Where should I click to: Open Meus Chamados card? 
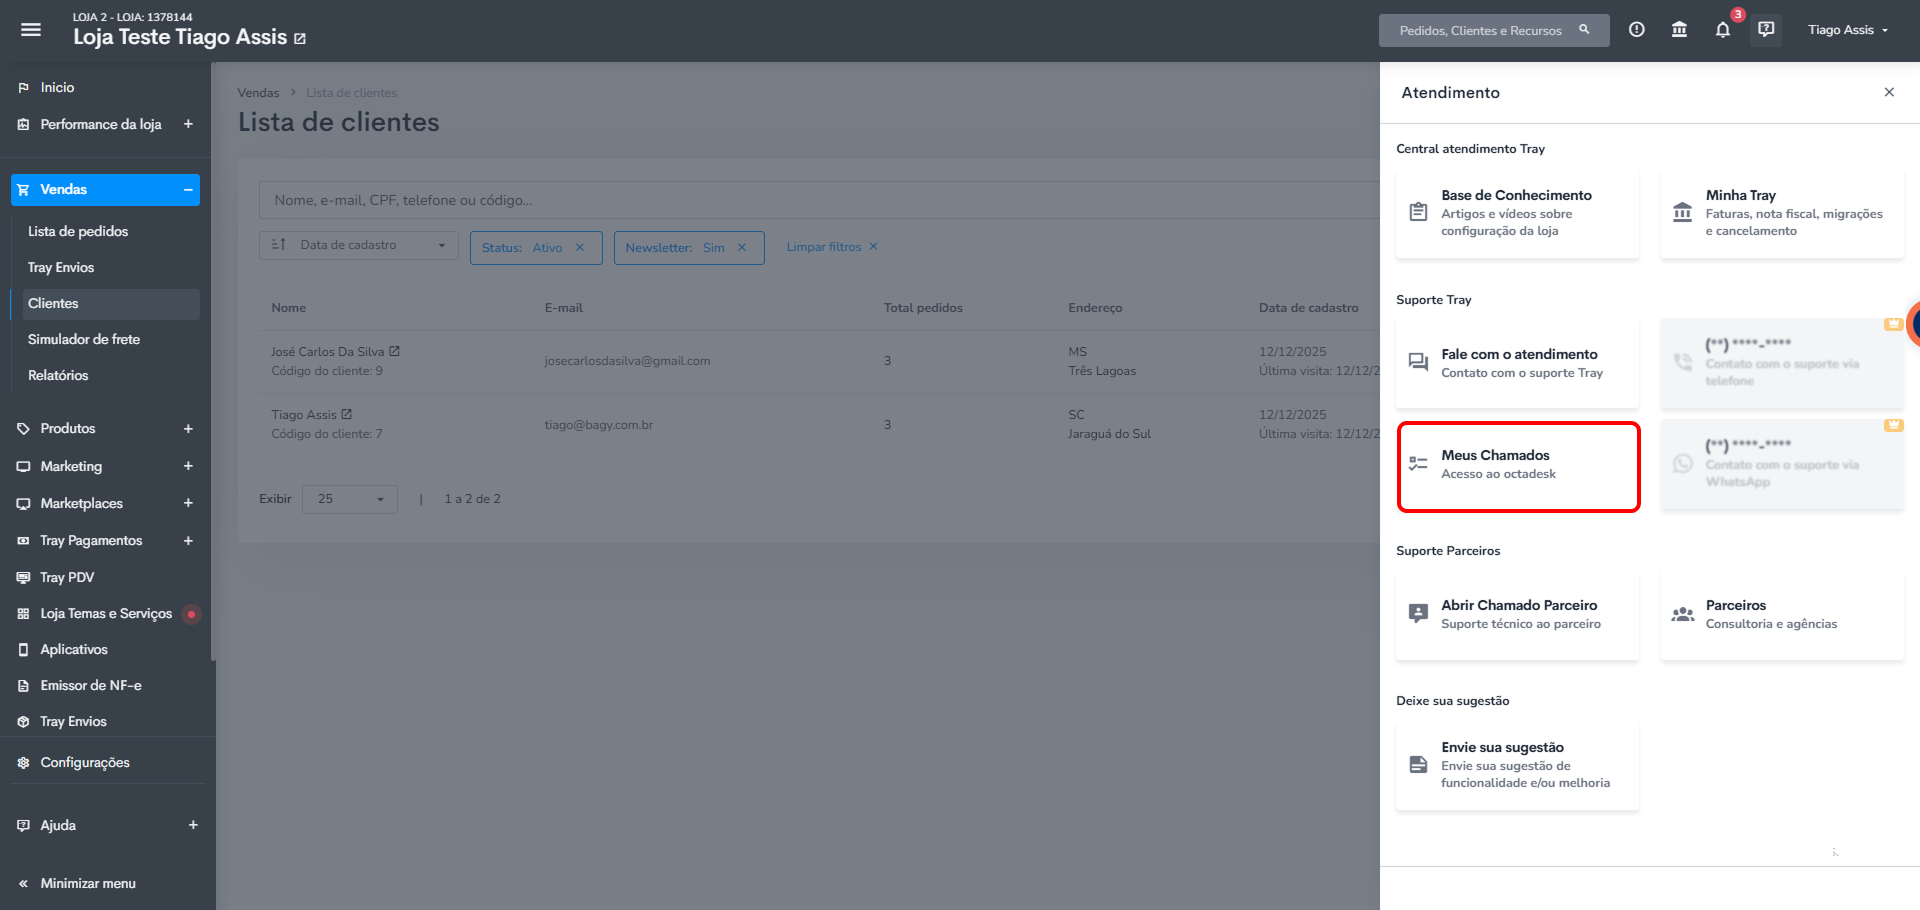(1517, 466)
